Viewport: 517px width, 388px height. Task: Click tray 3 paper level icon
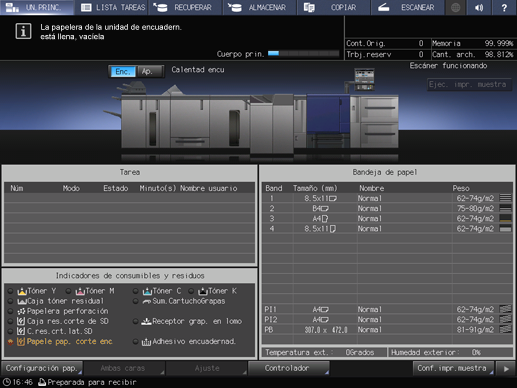(x=505, y=218)
